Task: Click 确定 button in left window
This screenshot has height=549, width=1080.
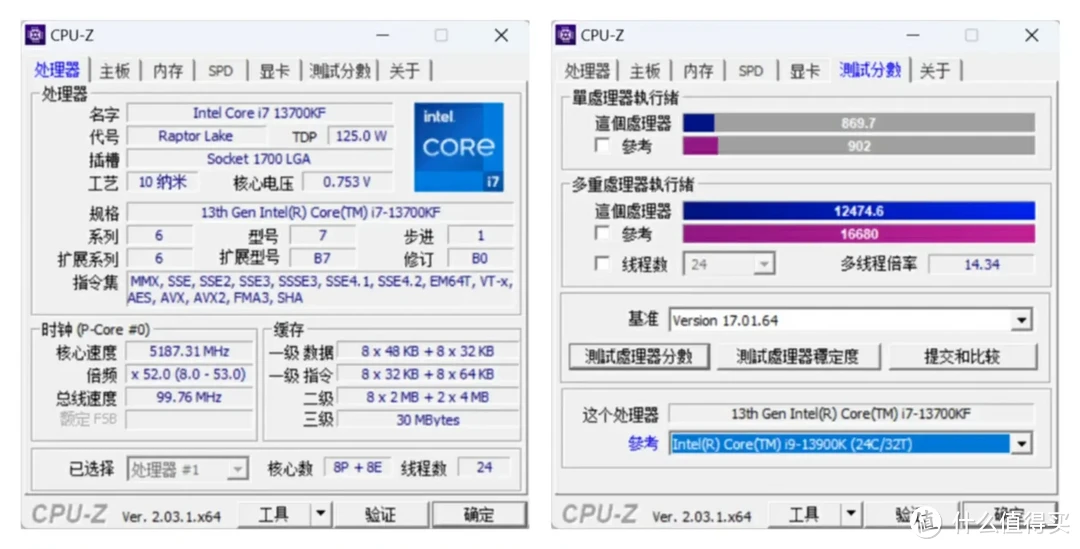Action: (x=479, y=514)
